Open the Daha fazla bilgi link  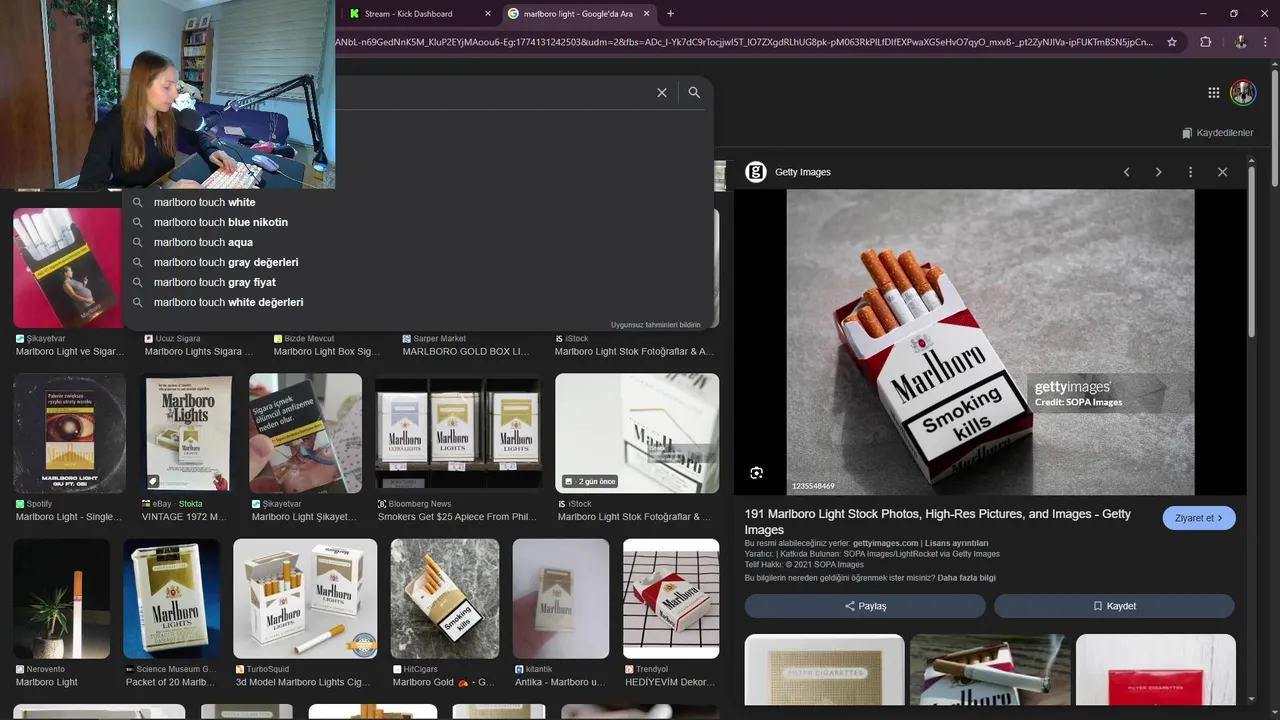tap(966, 578)
